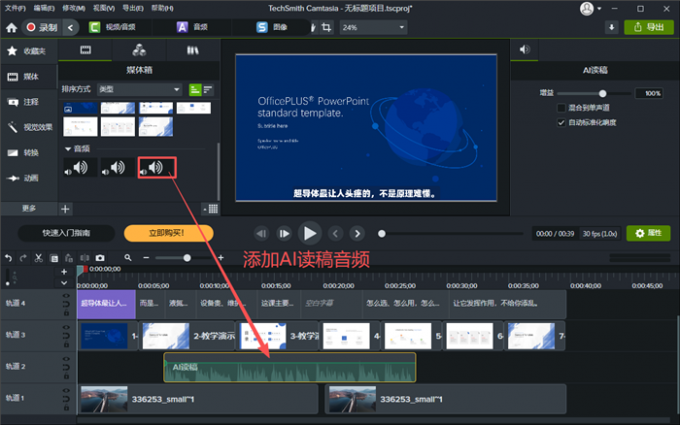Zoom out timeline with the minus button

click(x=146, y=258)
